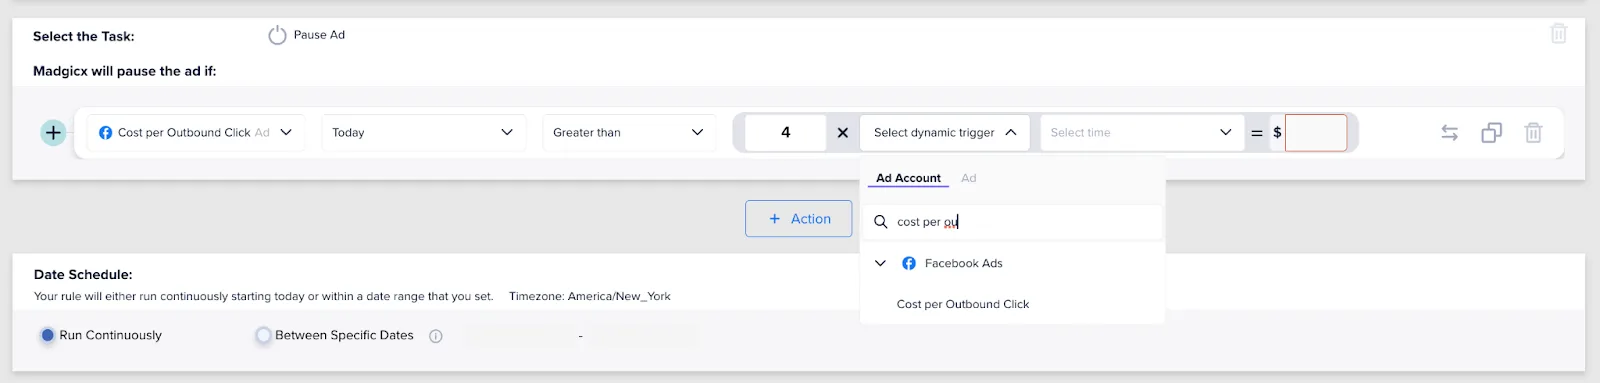Switch to the Ad tab in dropdown
This screenshot has height=383, width=1600.
point(968,178)
